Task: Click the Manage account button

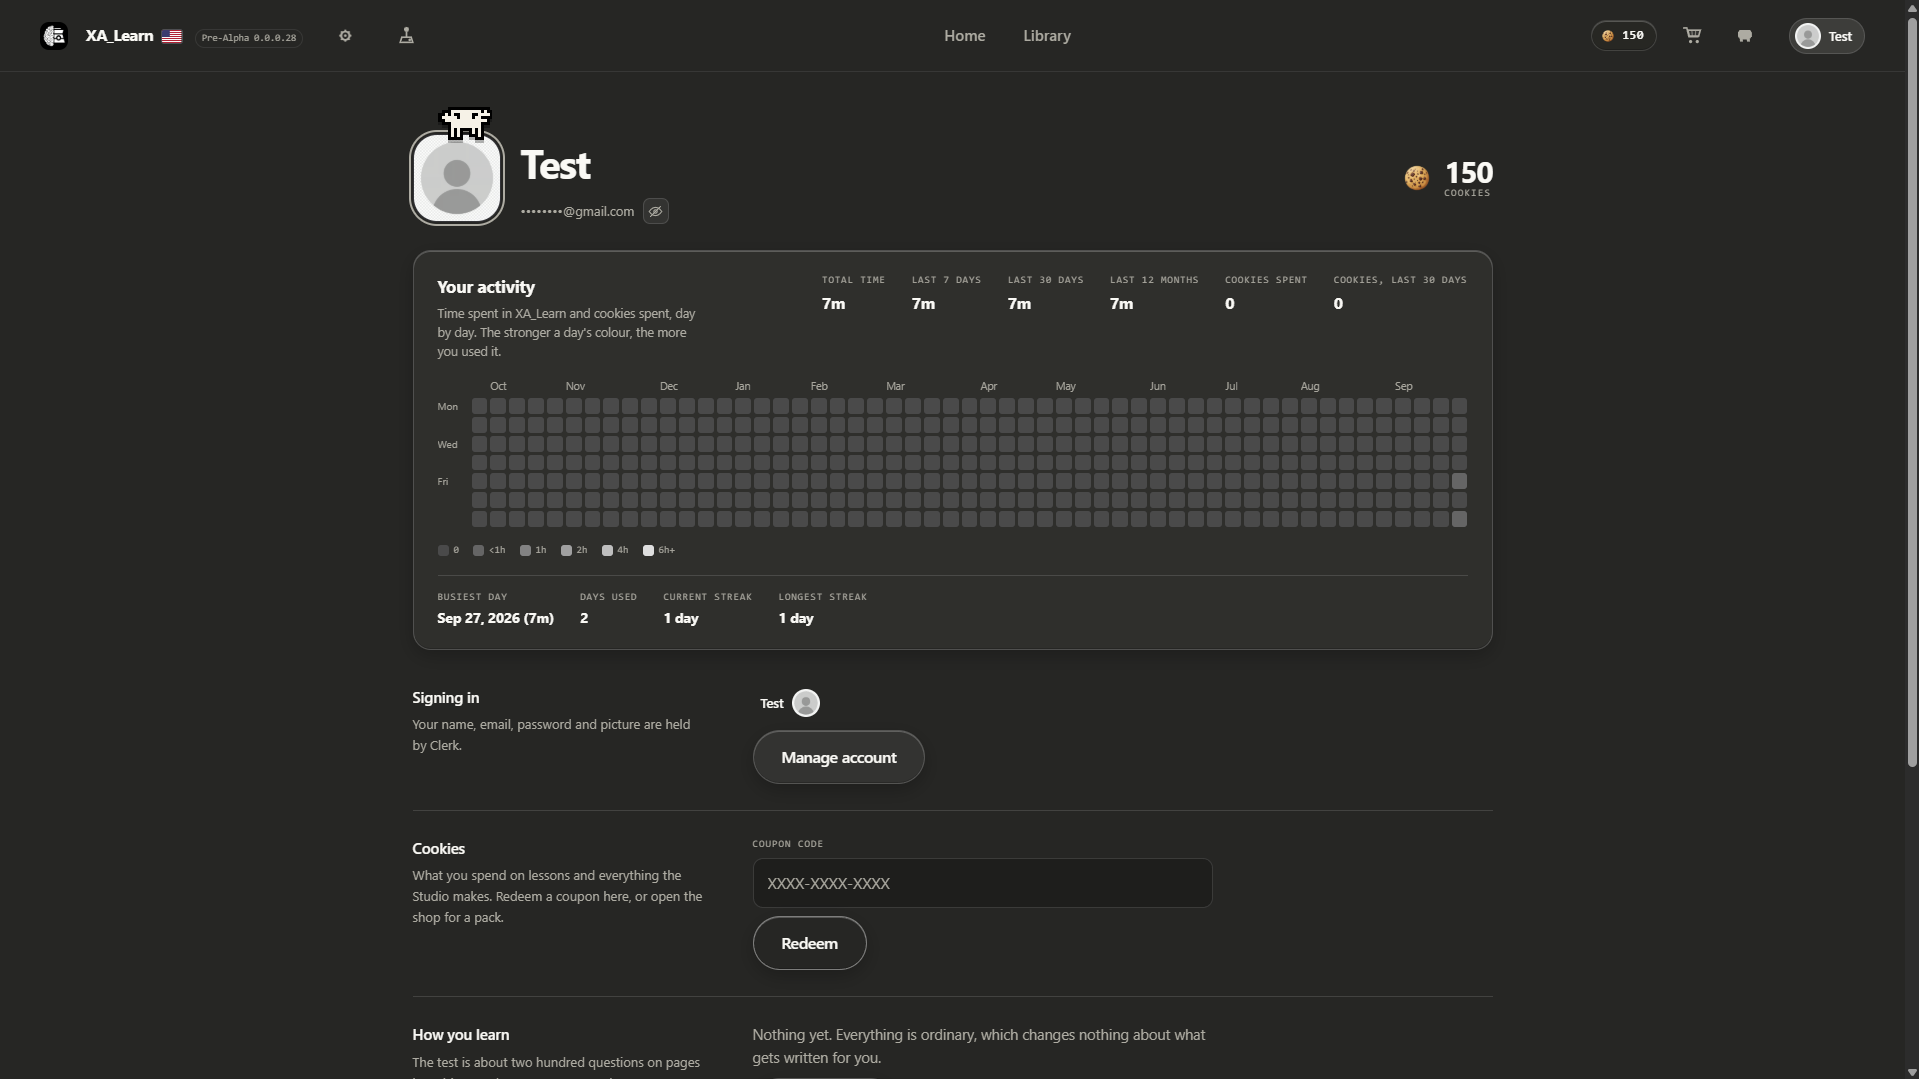Action: click(839, 757)
